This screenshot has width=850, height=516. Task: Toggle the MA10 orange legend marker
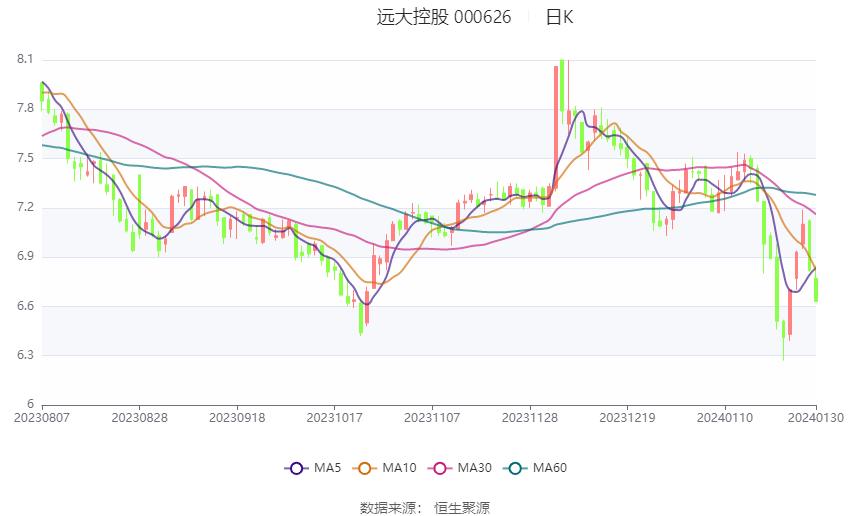pos(364,468)
